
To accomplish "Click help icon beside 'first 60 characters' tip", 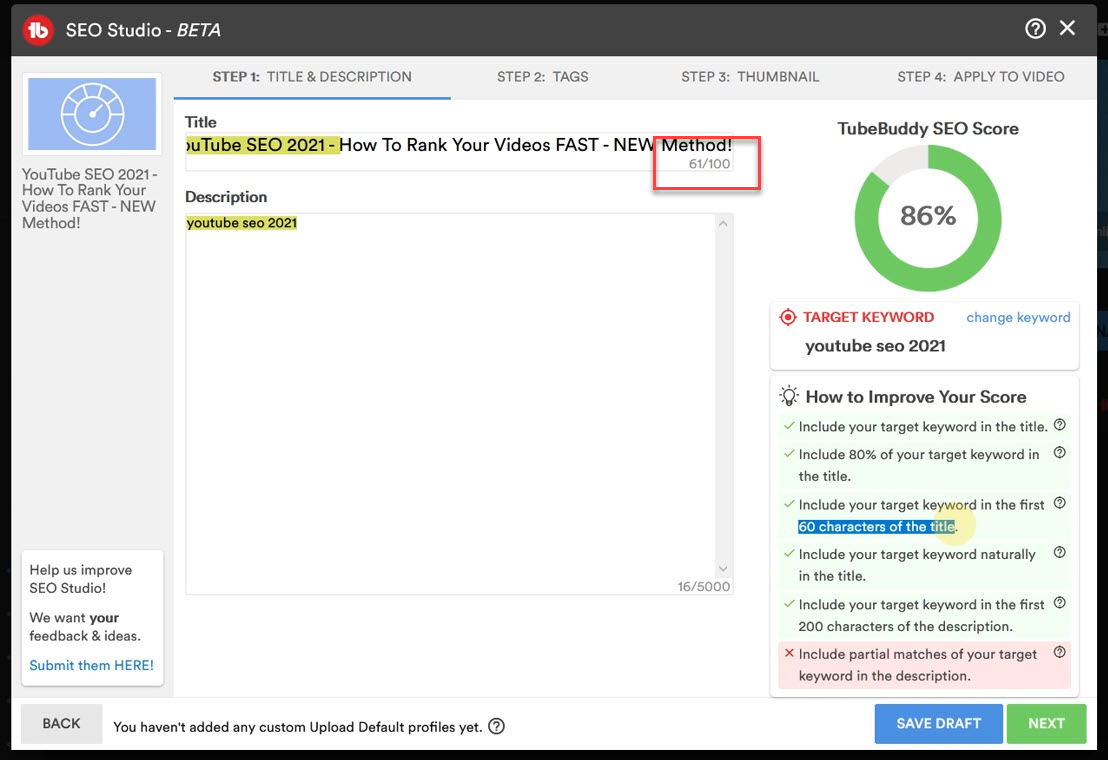I will click(x=1060, y=503).
